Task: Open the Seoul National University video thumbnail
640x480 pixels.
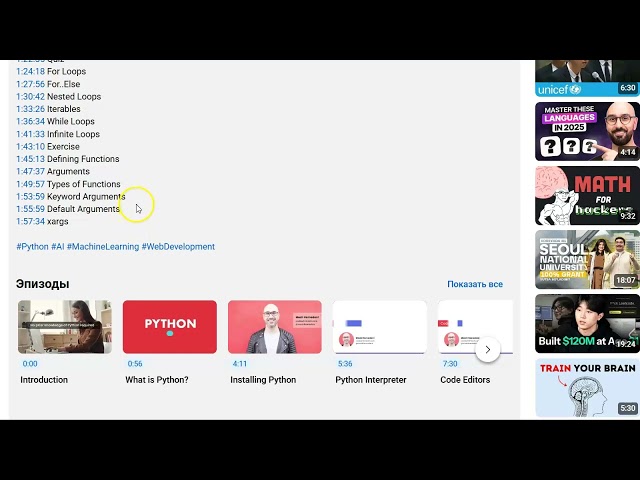Action: pyautogui.click(x=587, y=260)
